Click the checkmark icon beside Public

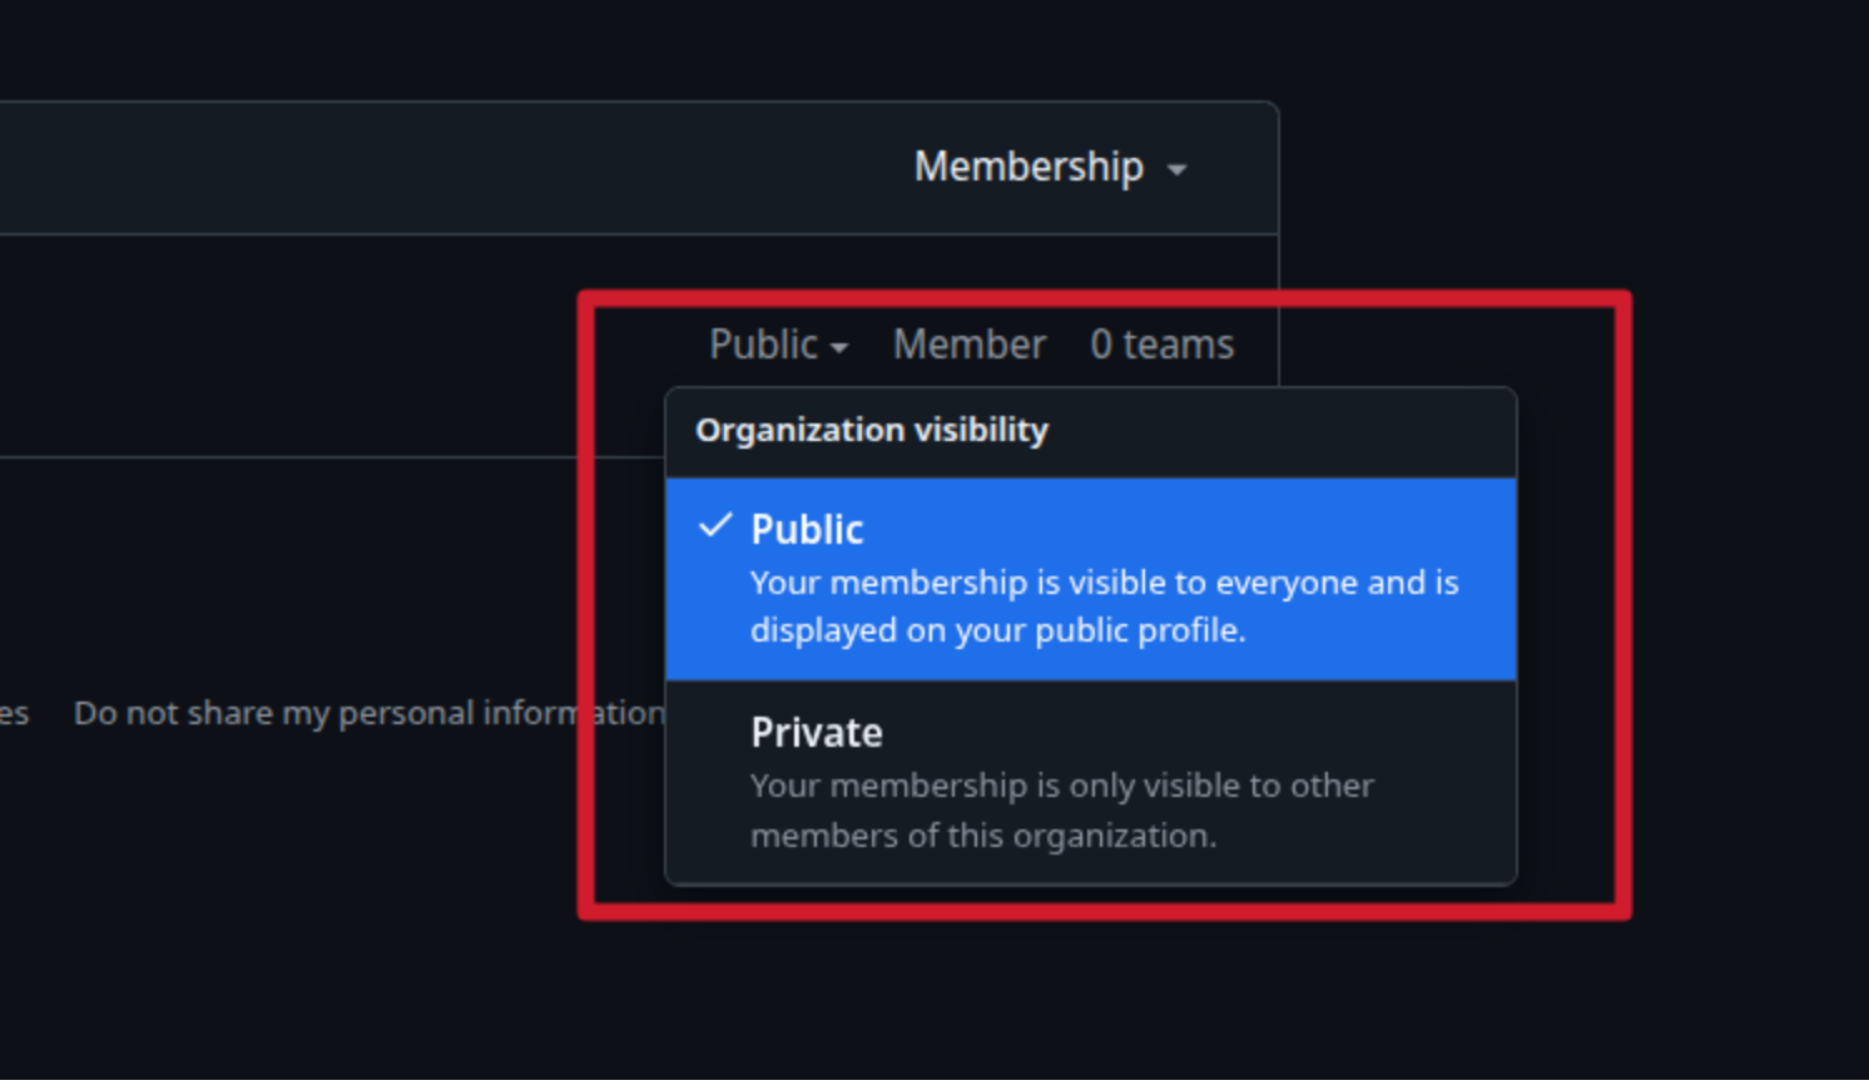pyautogui.click(x=715, y=526)
